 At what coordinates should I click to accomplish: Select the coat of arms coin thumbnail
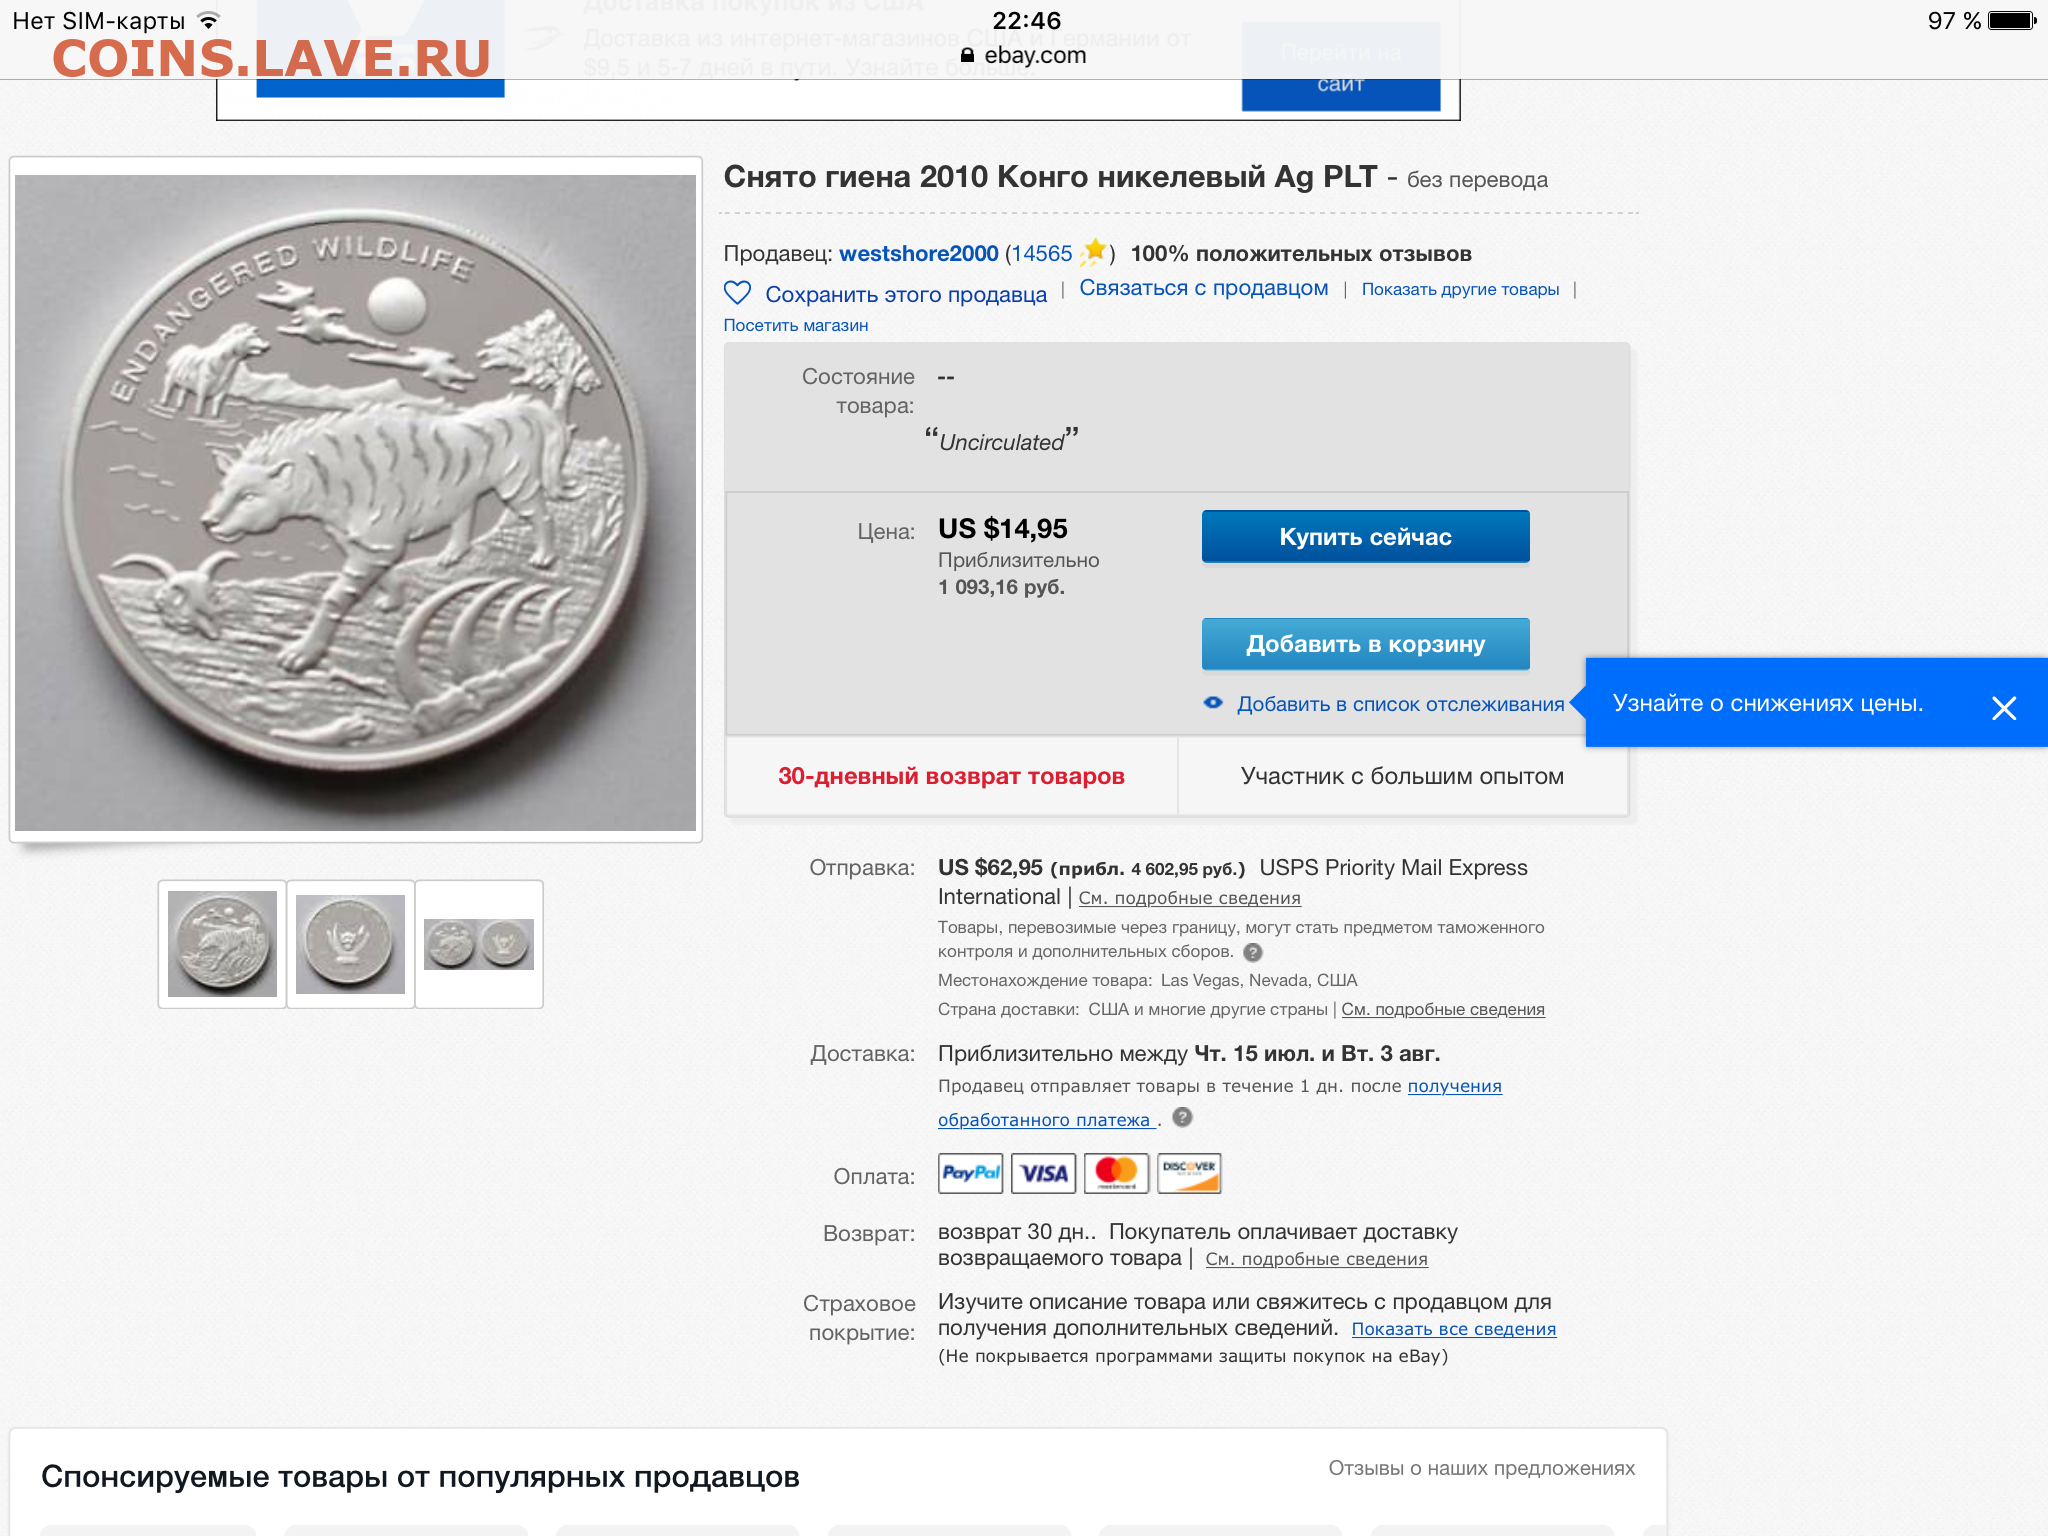pos(350,944)
